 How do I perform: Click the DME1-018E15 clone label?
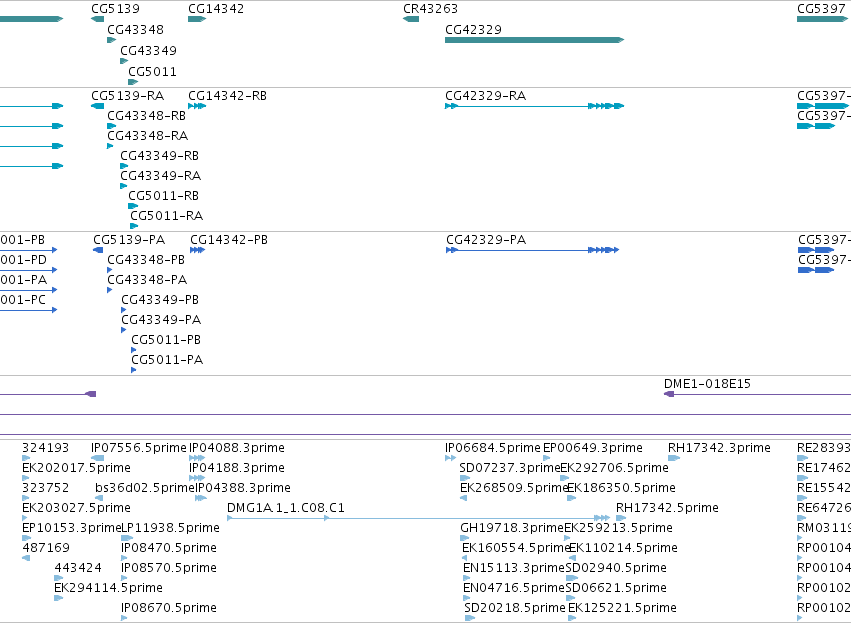(707, 384)
